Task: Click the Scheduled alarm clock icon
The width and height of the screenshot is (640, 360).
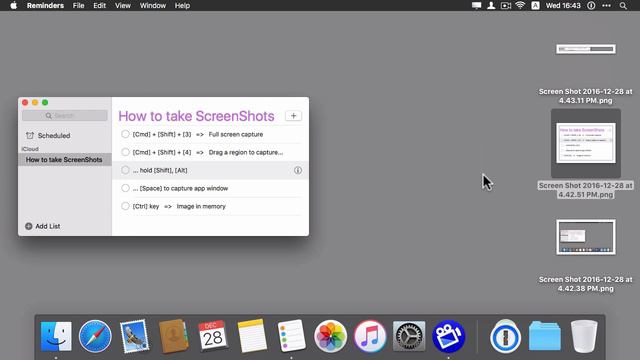Action: coord(30,136)
